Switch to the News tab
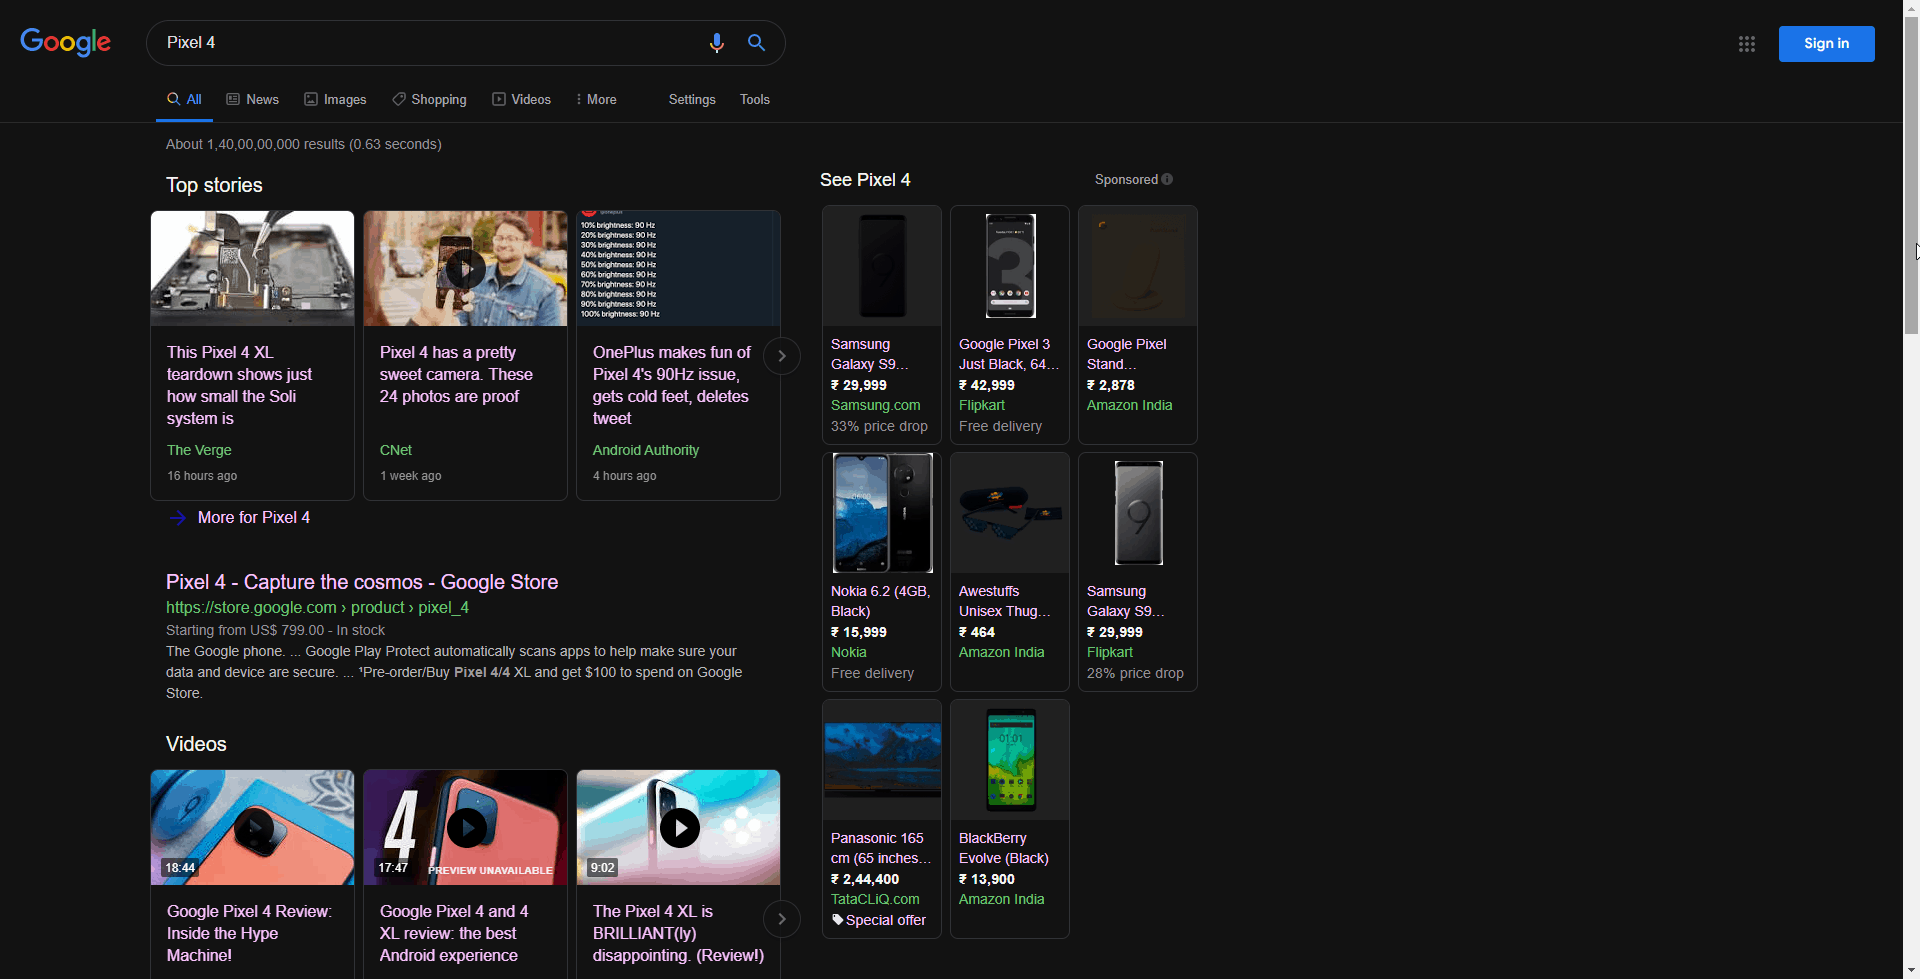 point(261,99)
